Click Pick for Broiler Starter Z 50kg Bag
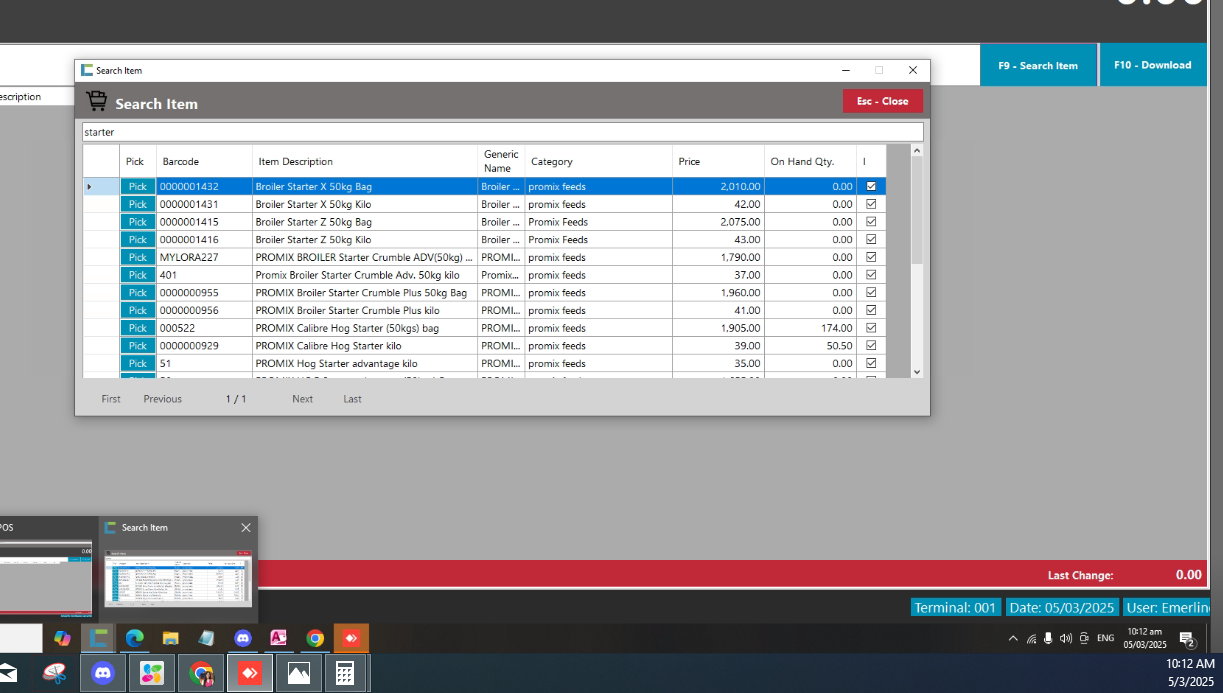This screenshot has width=1223, height=693. 138,222
